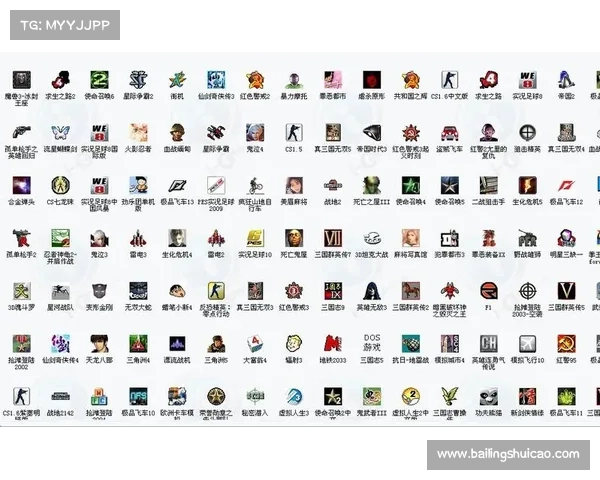600x480 pixels.
Task: Click the 秘密潜入 icon
Action: click(255, 397)
